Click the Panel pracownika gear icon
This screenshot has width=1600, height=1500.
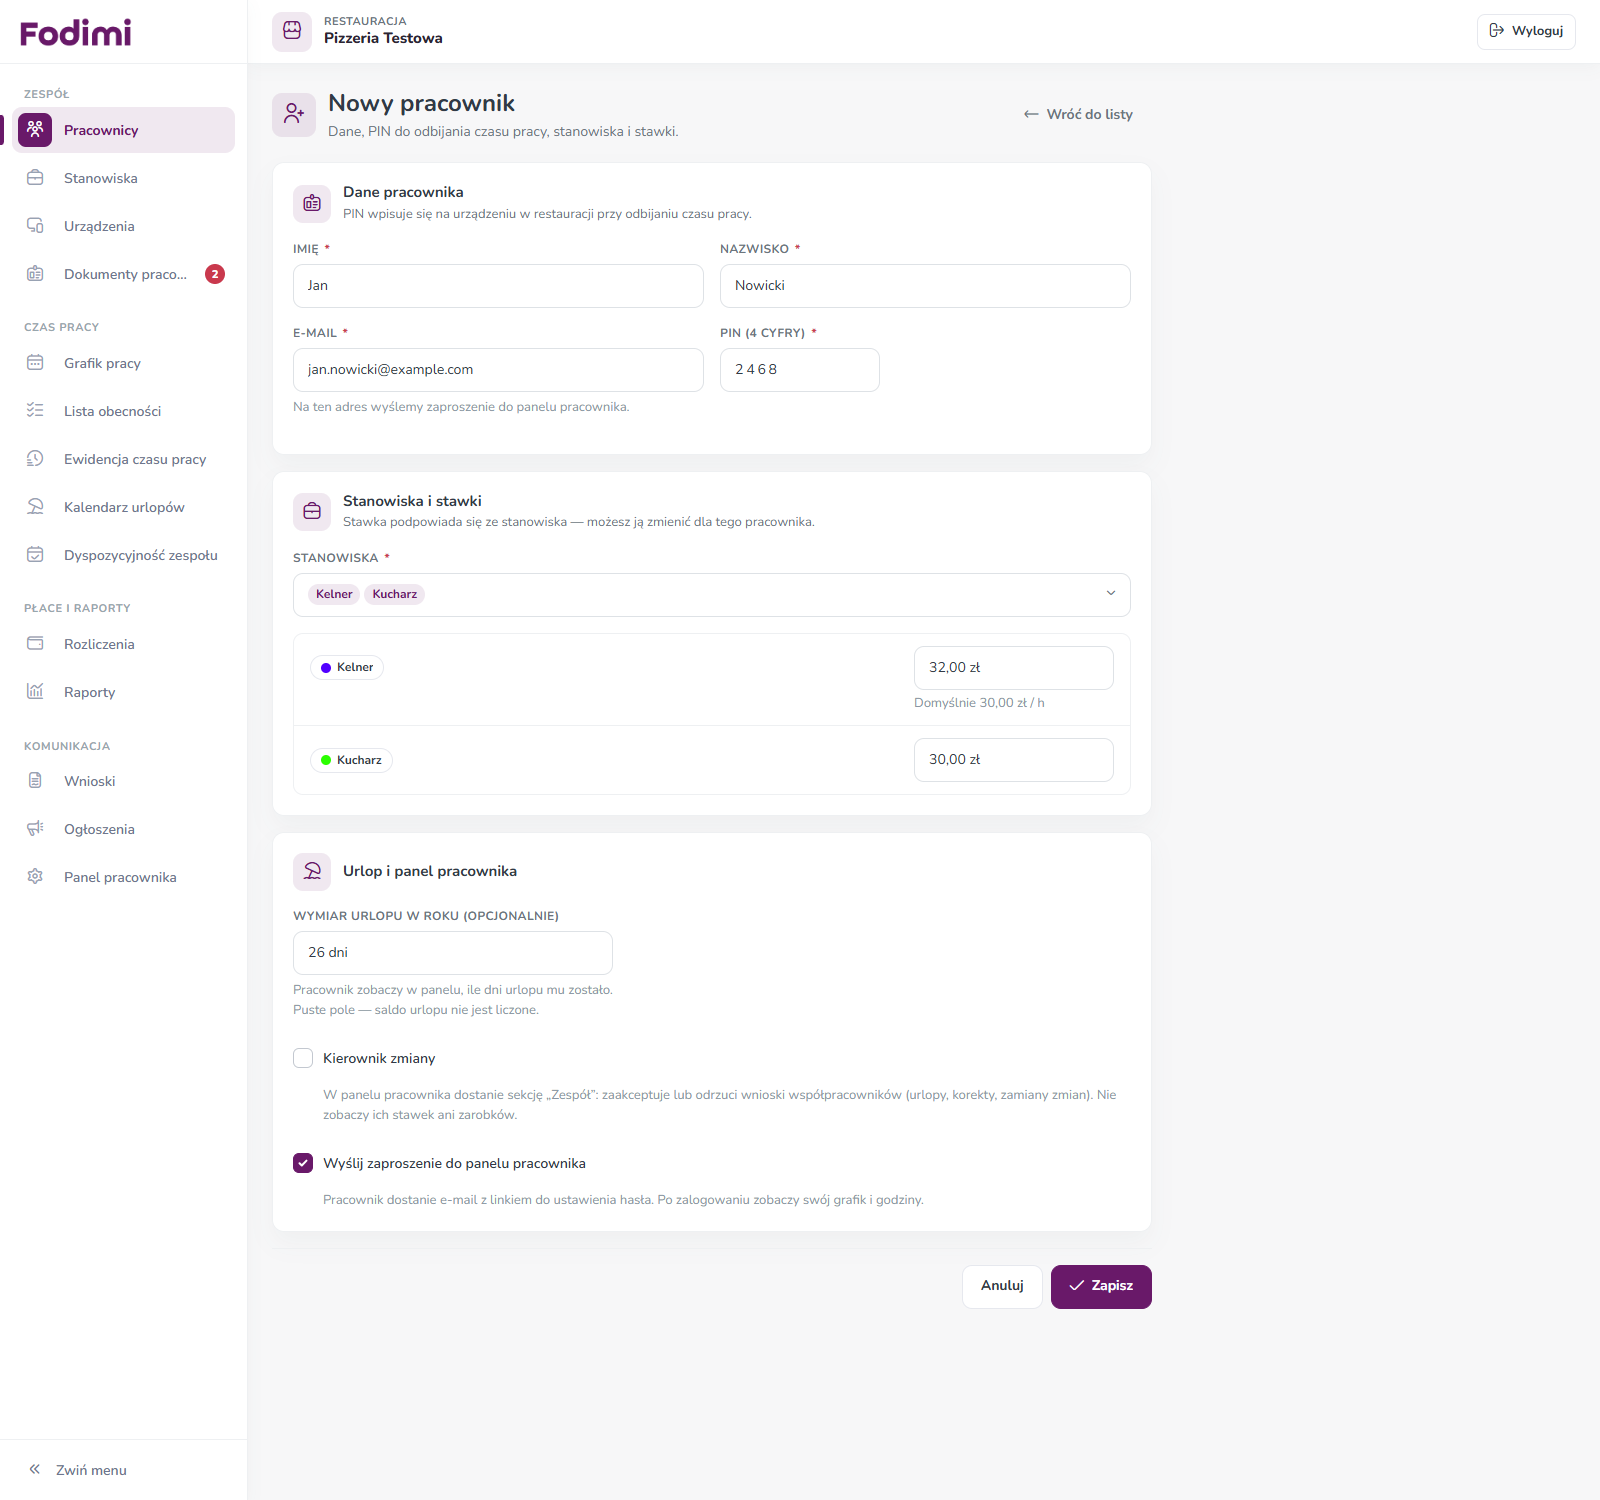coord(35,877)
